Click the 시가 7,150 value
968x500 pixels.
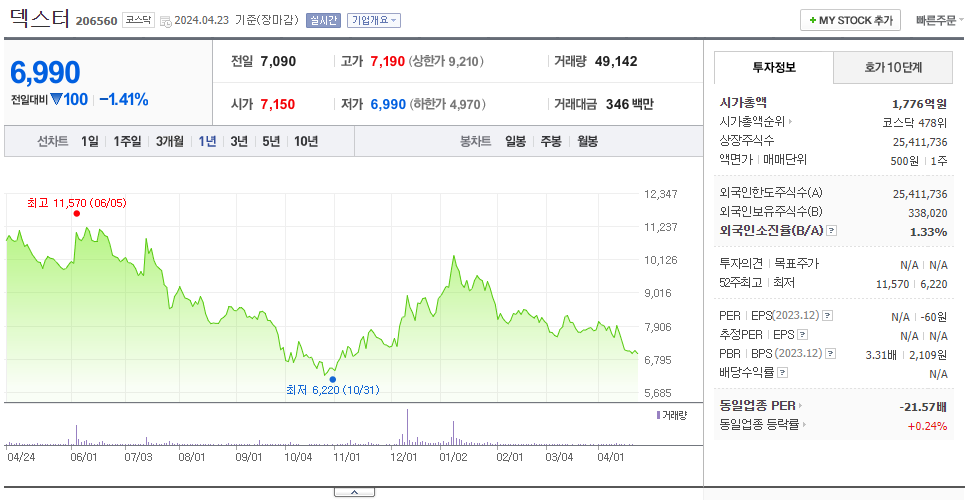[x=278, y=104]
